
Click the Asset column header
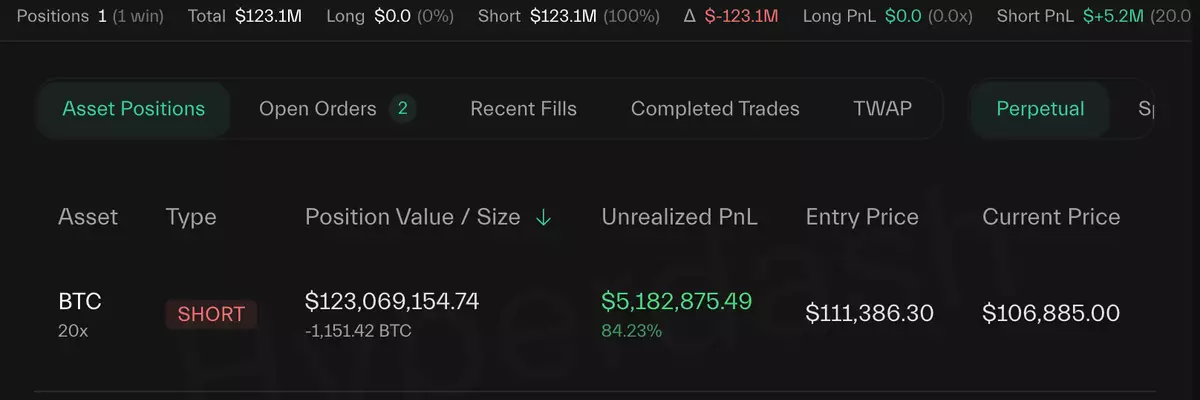(88, 217)
